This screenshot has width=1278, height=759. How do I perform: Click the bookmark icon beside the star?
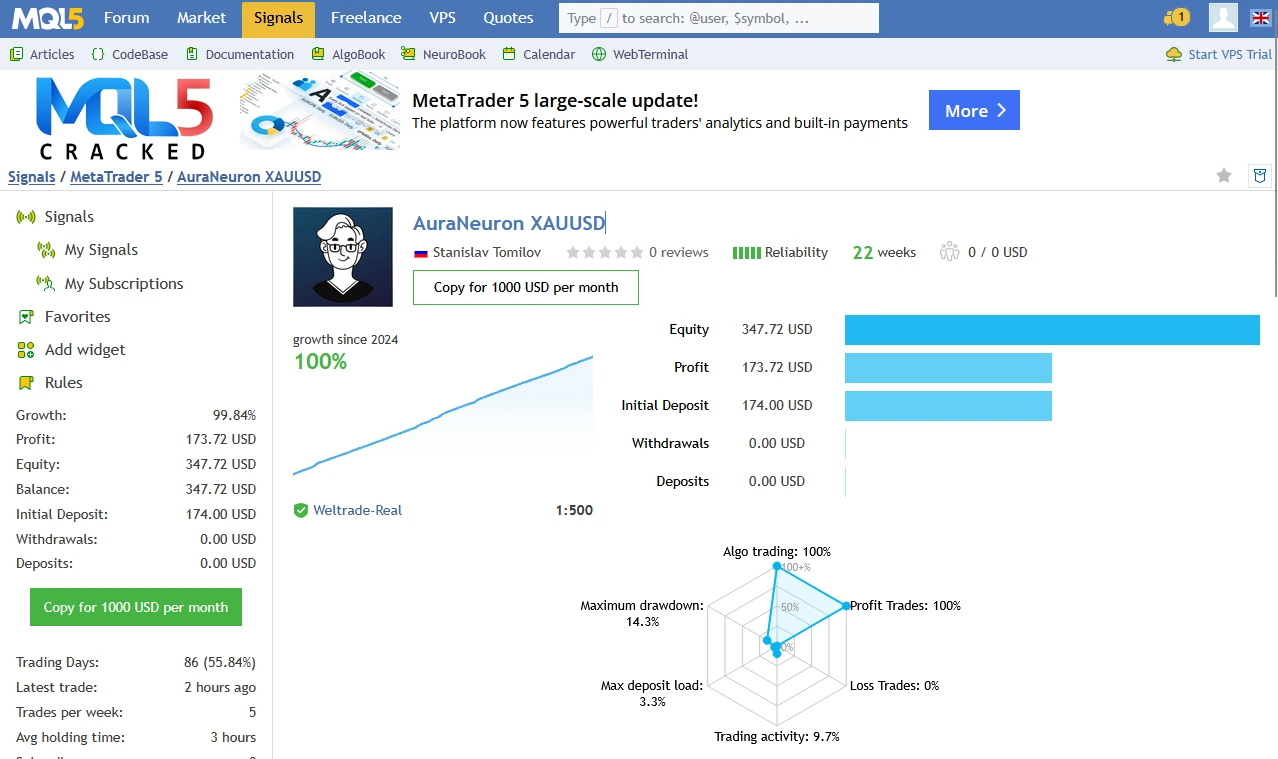pyautogui.click(x=1260, y=176)
